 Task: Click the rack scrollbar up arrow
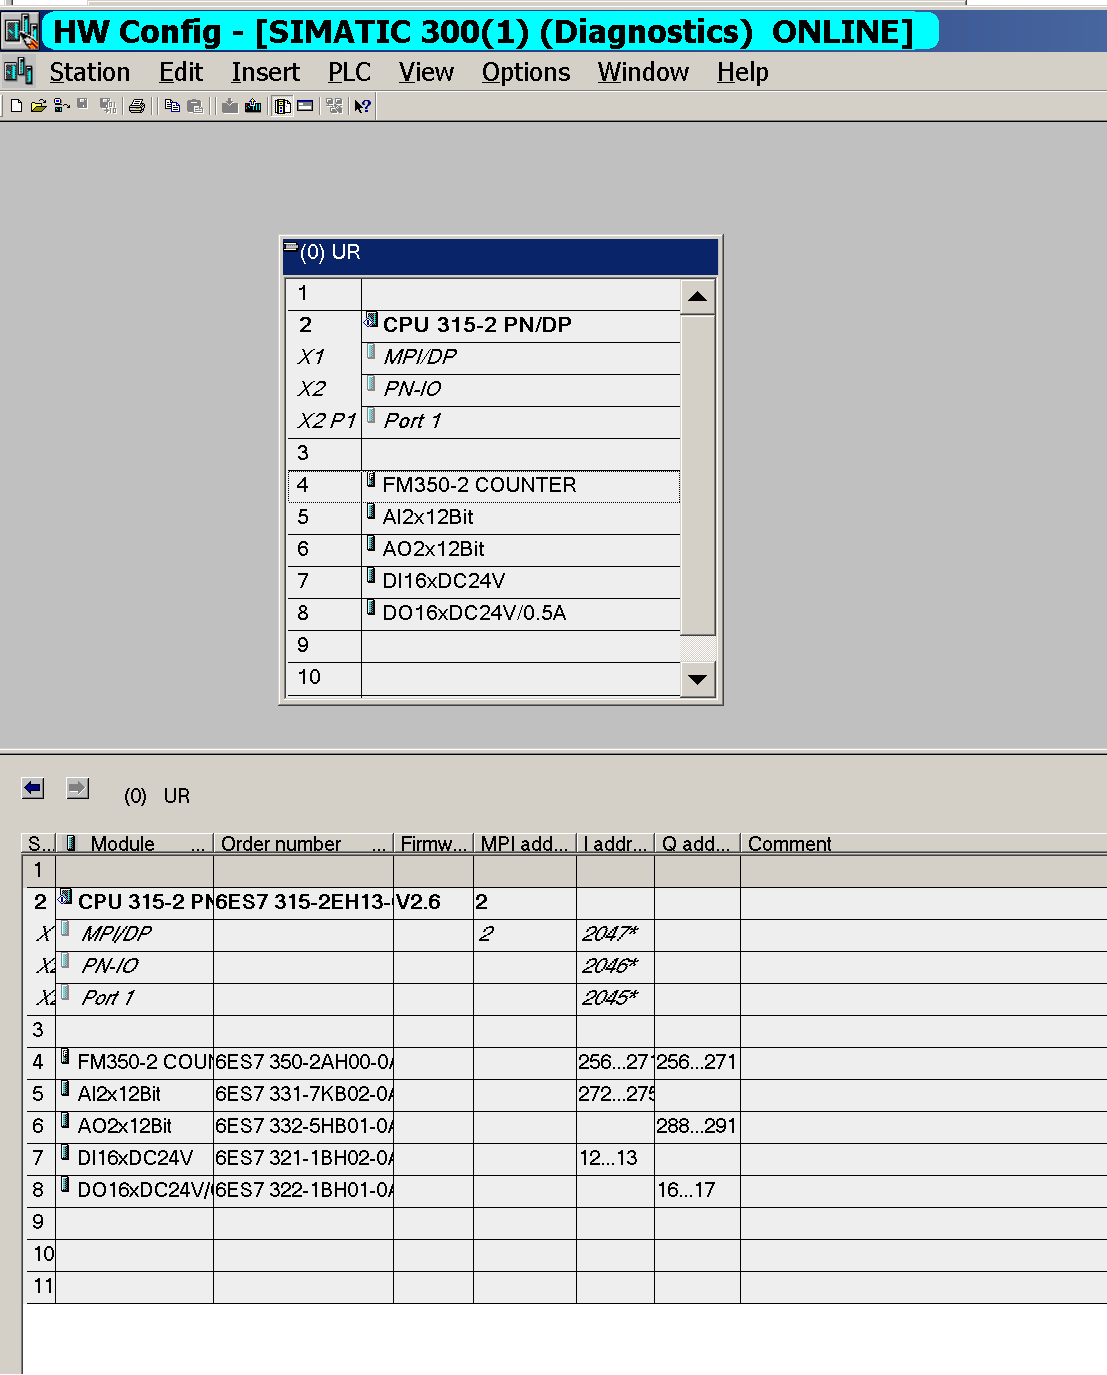(x=698, y=297)
